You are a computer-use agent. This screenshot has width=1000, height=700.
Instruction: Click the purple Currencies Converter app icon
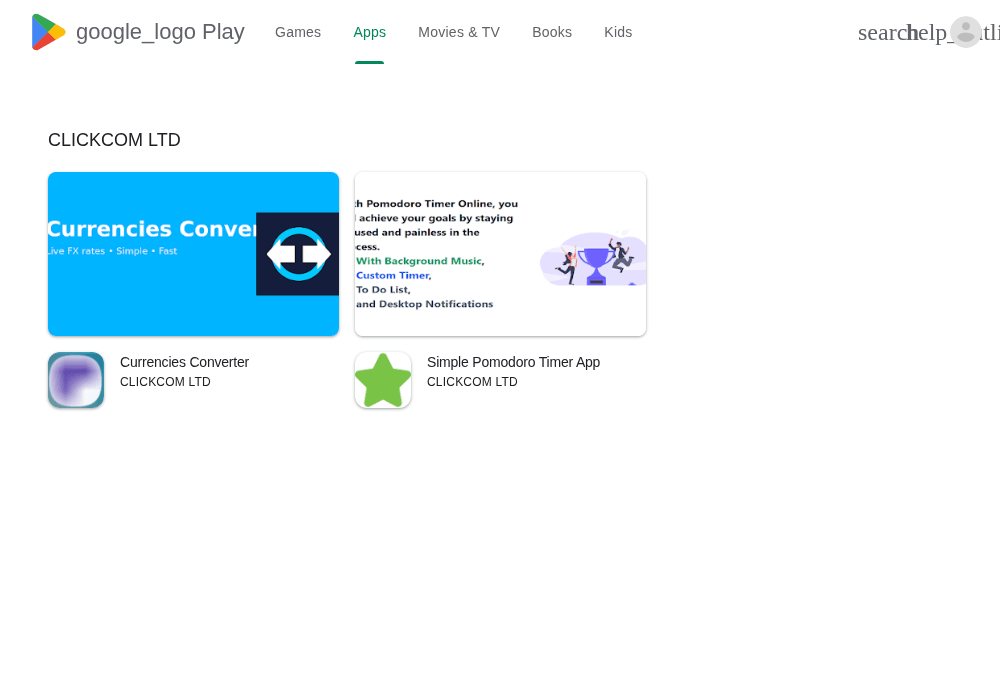[x=76, y=380]
